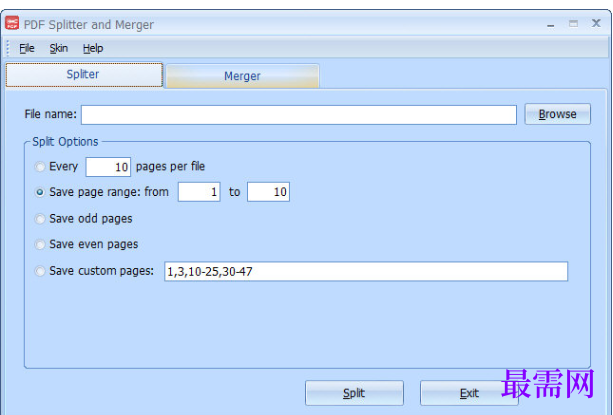Screen dimensions: 613x415
Task: Minimize the PDF Splitter and Merger window
Action: (551, 25)
